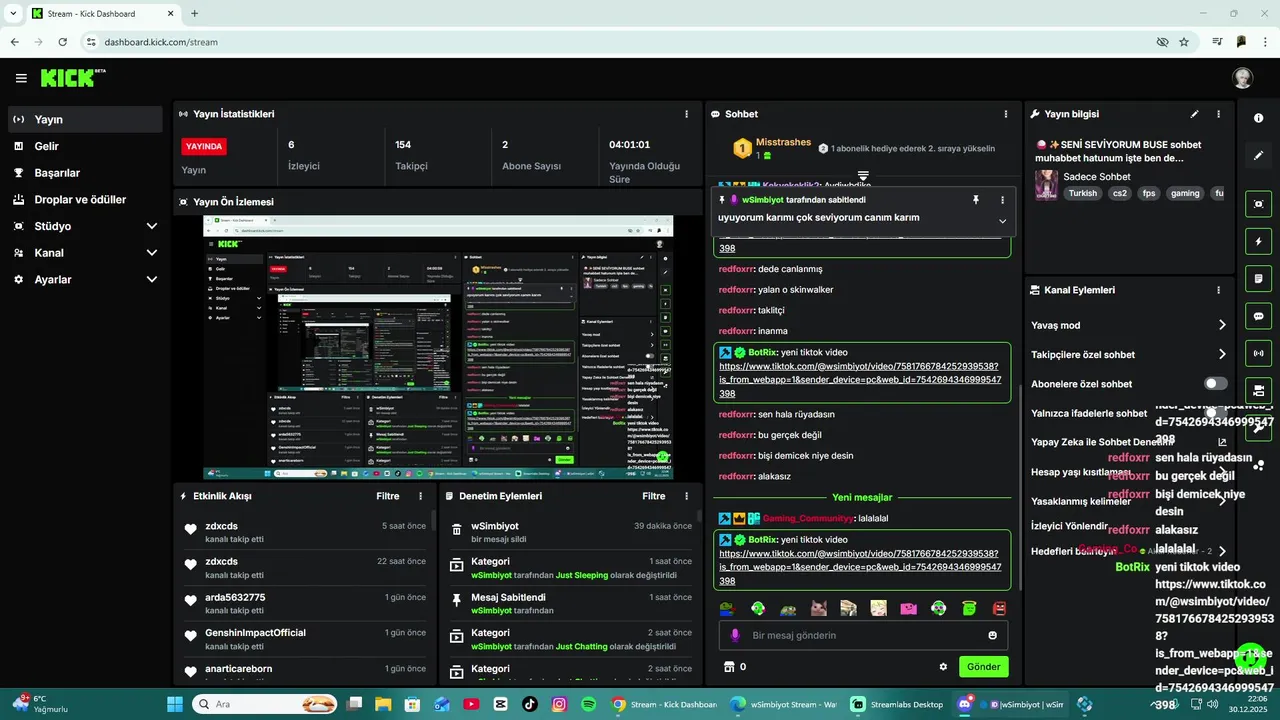Click the Windows Start button
Viewport: 1280px width, 720px height.
tap(175, 704)
